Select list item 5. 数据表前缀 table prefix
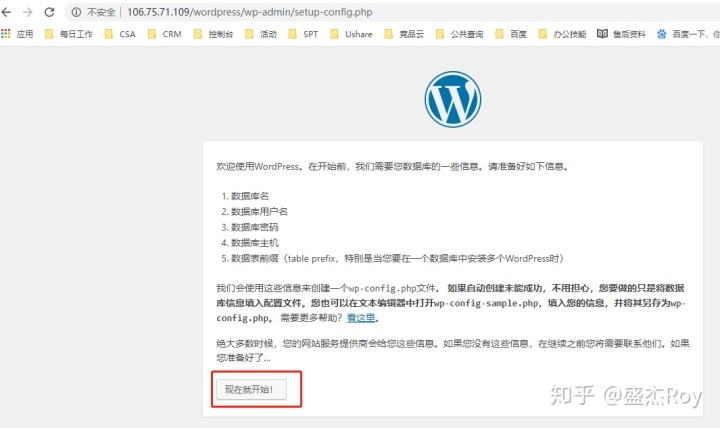 (x=393, y=259)
